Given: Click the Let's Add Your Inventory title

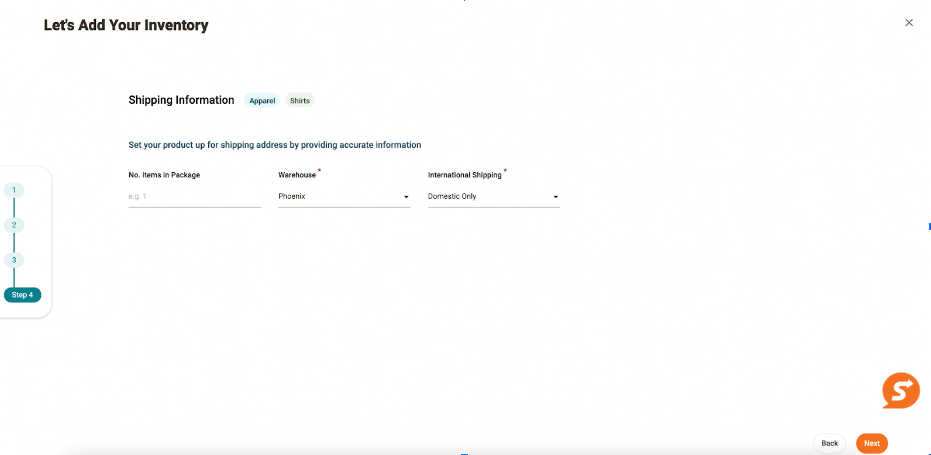Looking at the screenshot, I should tap(126, 25).
